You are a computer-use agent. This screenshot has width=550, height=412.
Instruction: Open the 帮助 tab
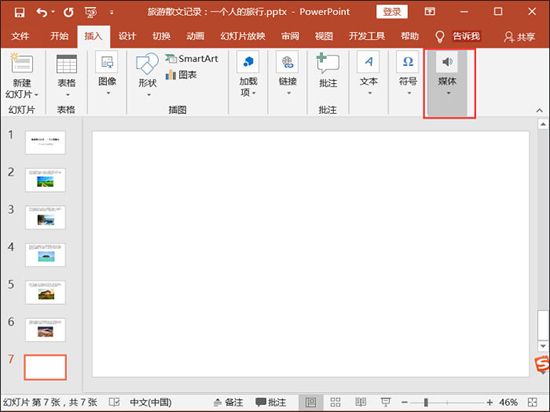click(410, 36)
